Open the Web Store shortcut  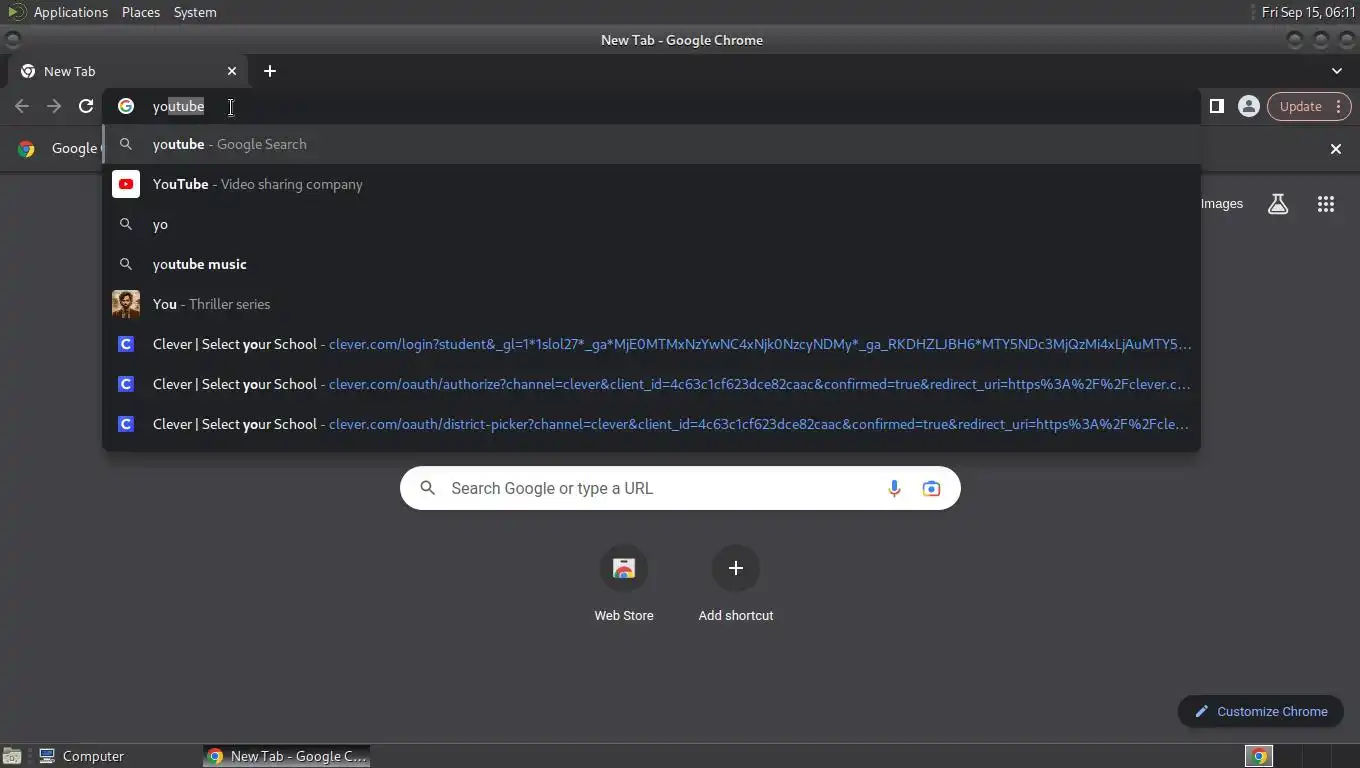(624, 585)
